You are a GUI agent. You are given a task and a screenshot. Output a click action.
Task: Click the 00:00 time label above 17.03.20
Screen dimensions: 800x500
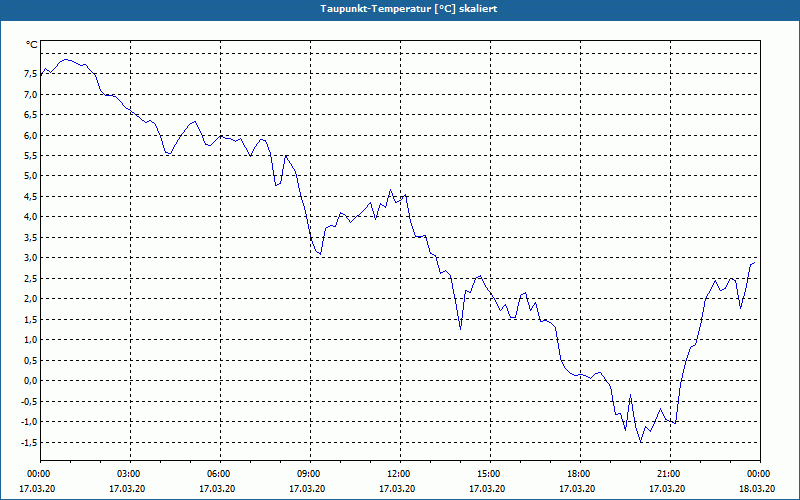tap(37, 474)
